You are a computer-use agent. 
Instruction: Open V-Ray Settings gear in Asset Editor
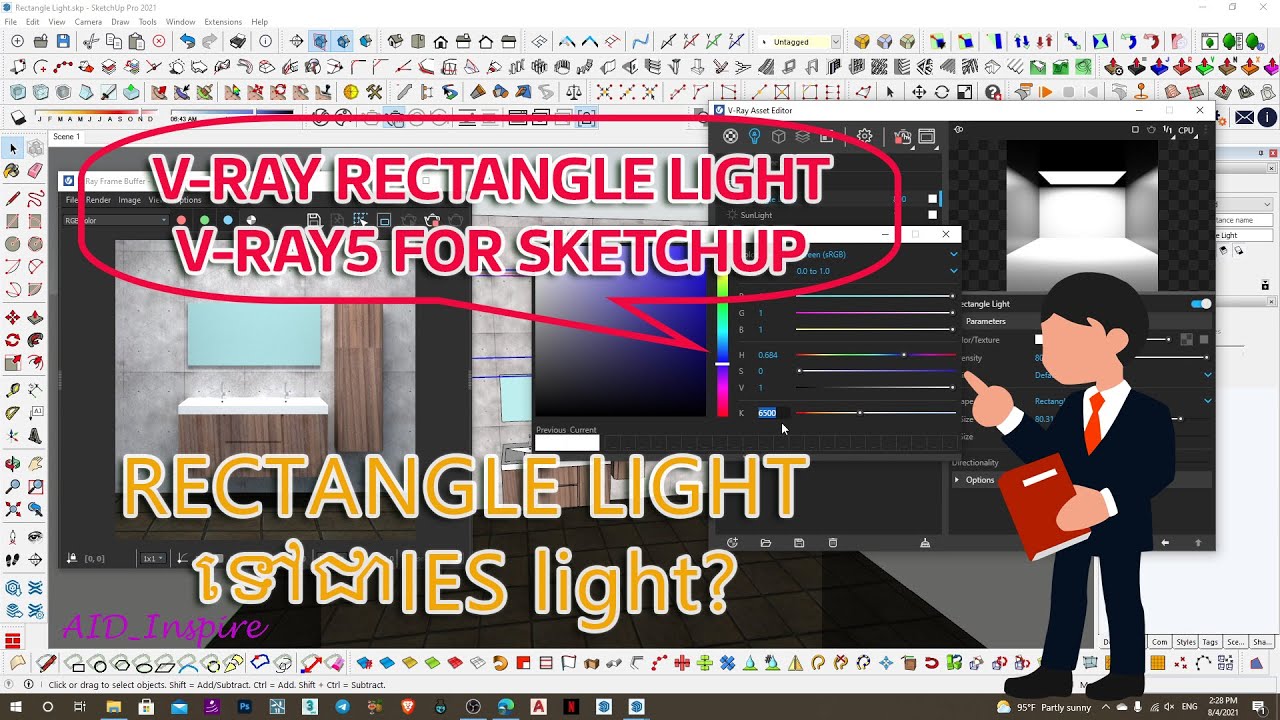[x=865, y=136]
